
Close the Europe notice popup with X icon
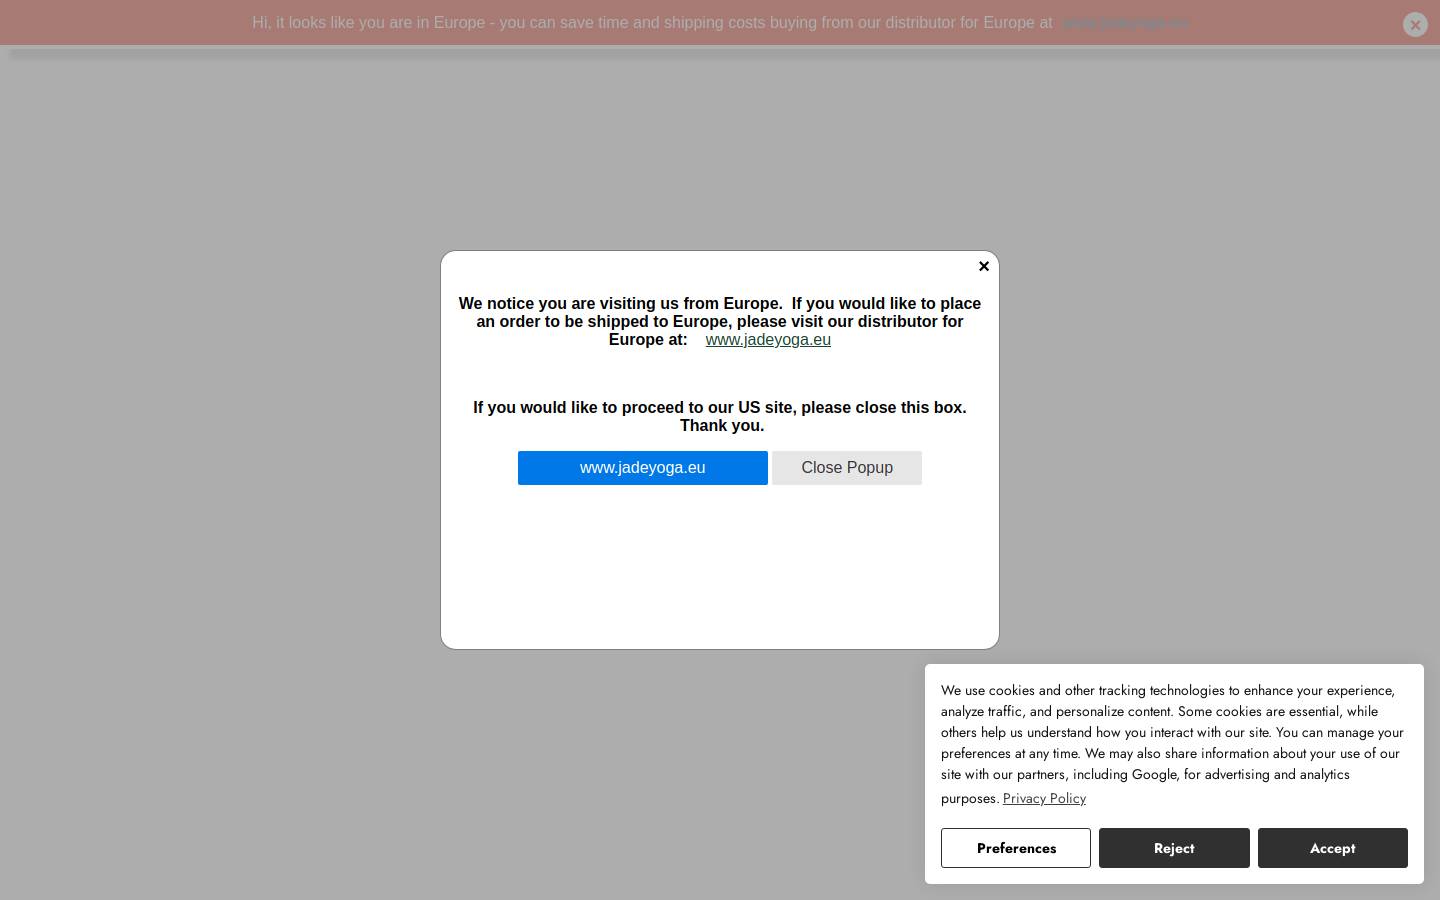(x=984, y=266)
